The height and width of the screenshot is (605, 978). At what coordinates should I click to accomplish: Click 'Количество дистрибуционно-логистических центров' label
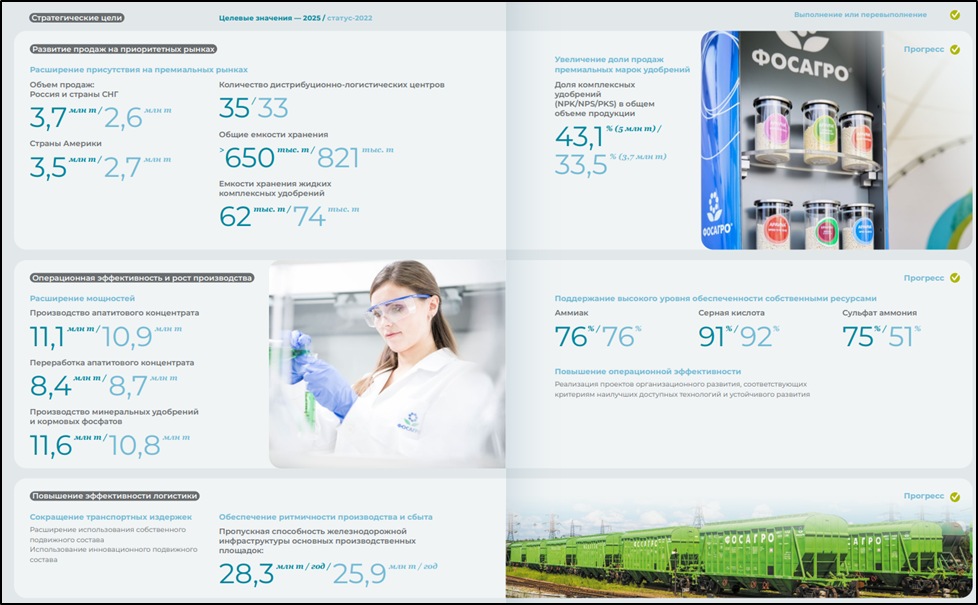pyautogui.click(x=331, y=85)
